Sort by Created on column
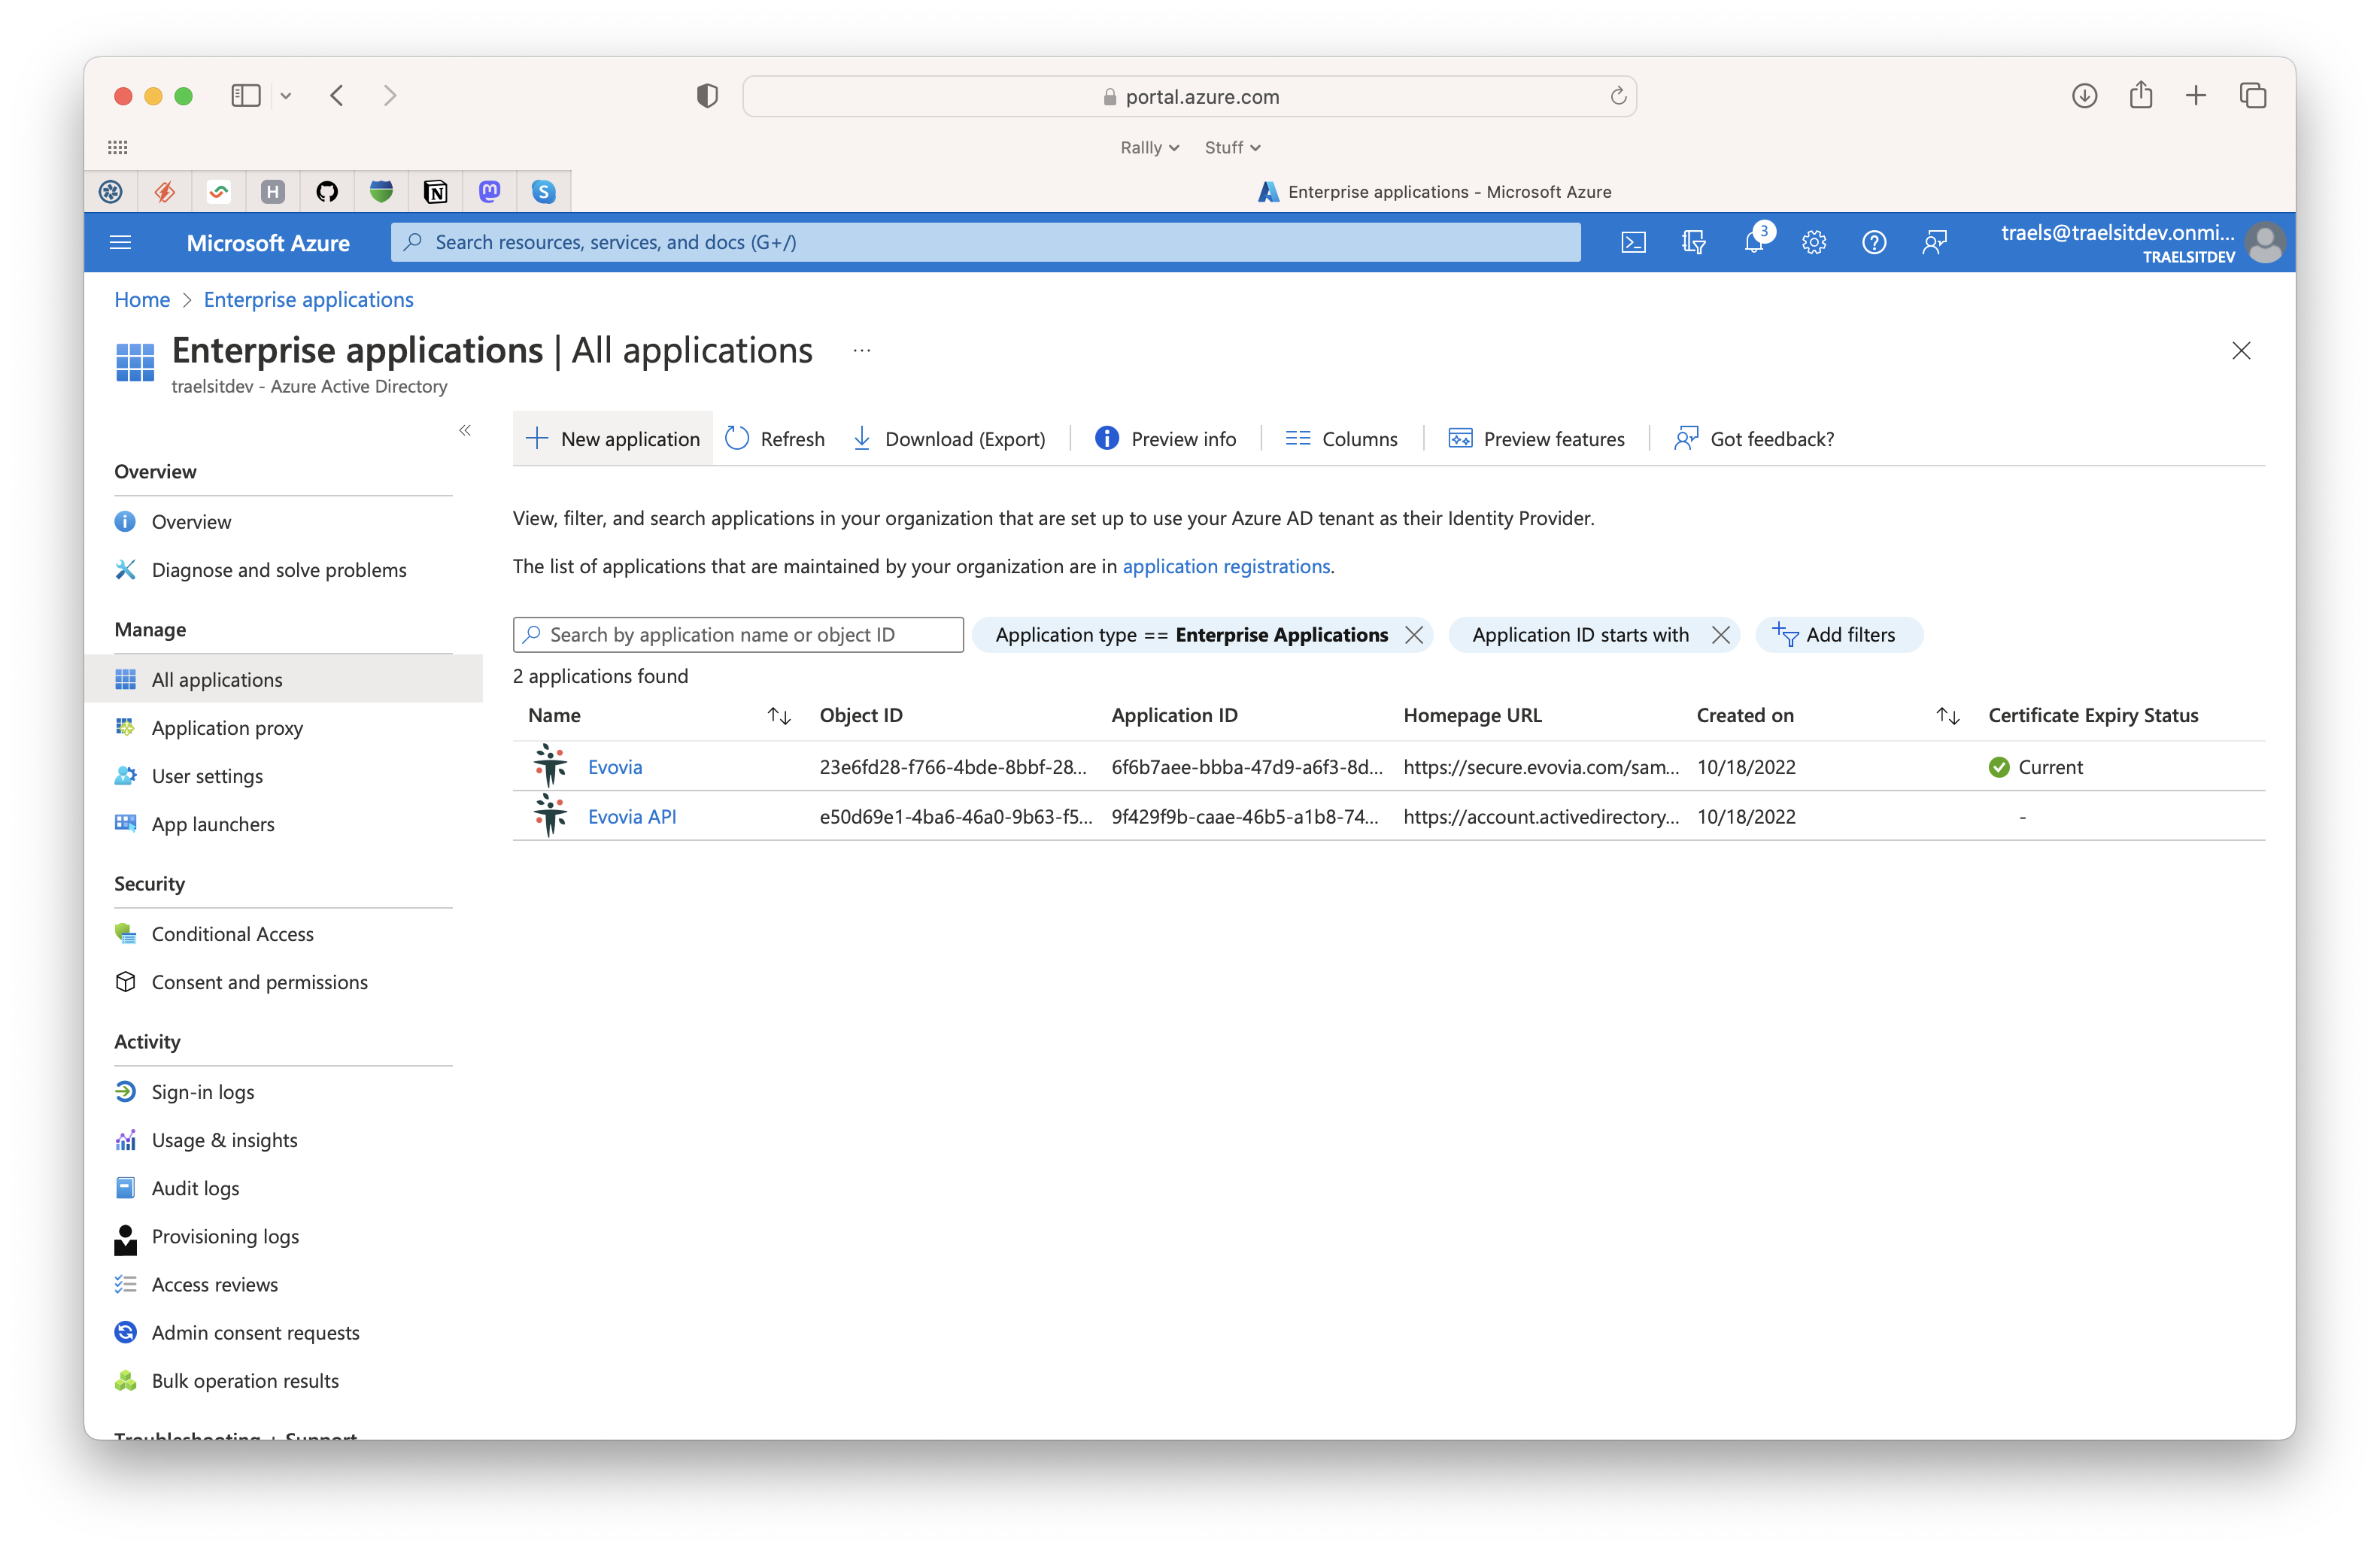 [1947, 715]
